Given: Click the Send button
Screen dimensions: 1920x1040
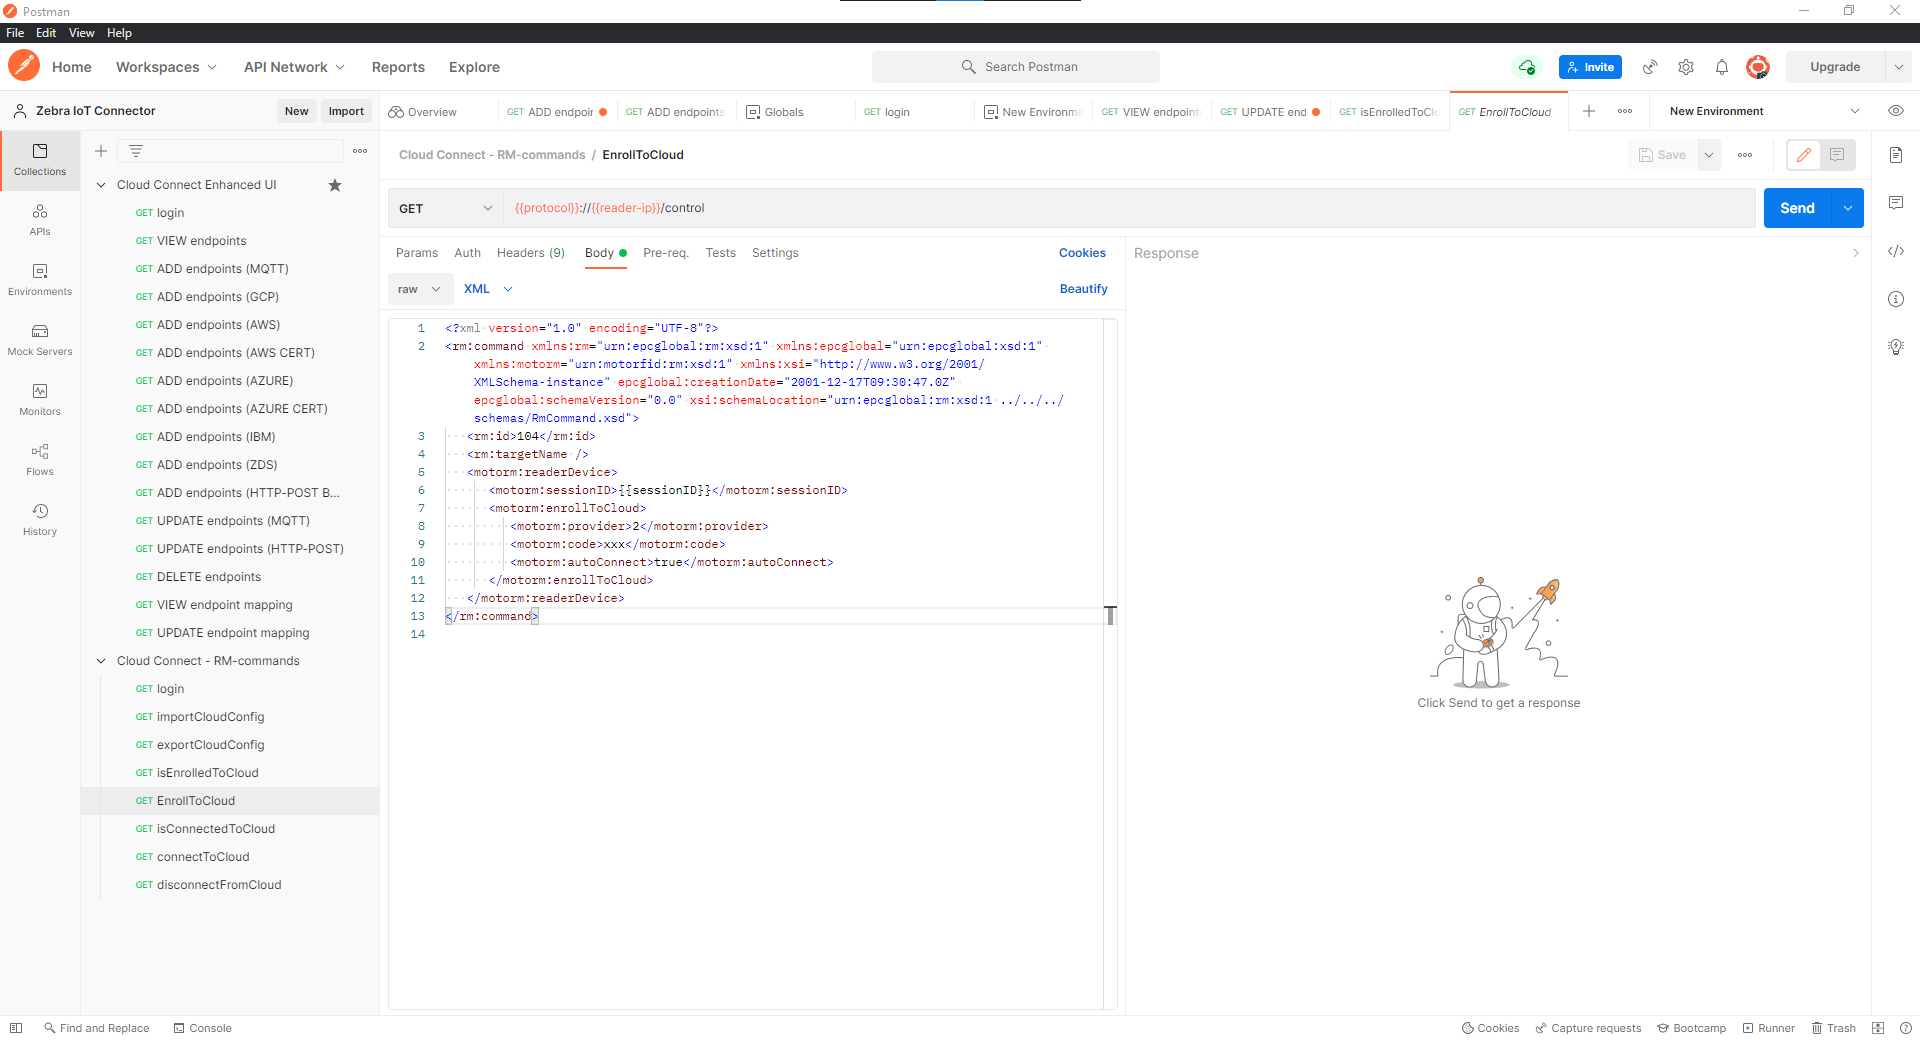Looking at the screenshot, I should pyautogui.click(x=1797, y=208).
